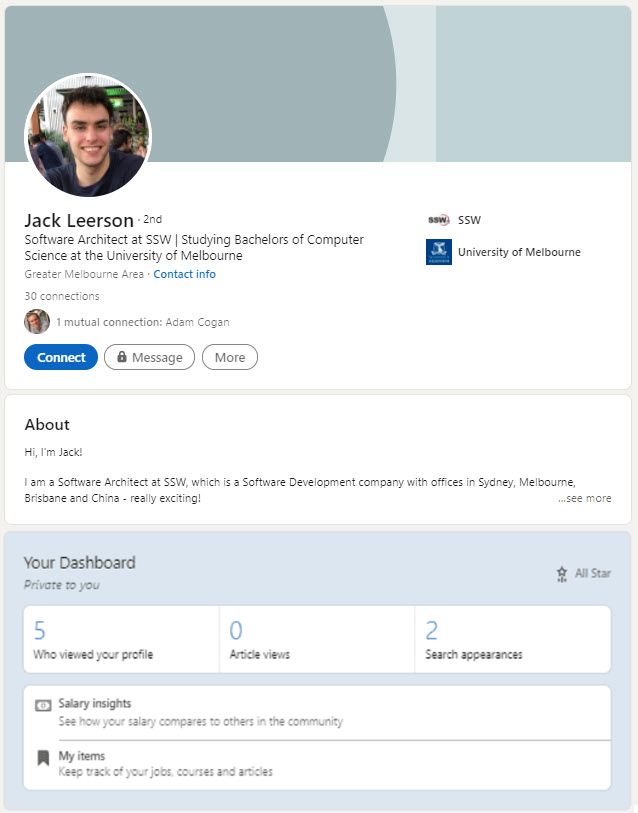Click the Salary insights money icon

(43, 705)
